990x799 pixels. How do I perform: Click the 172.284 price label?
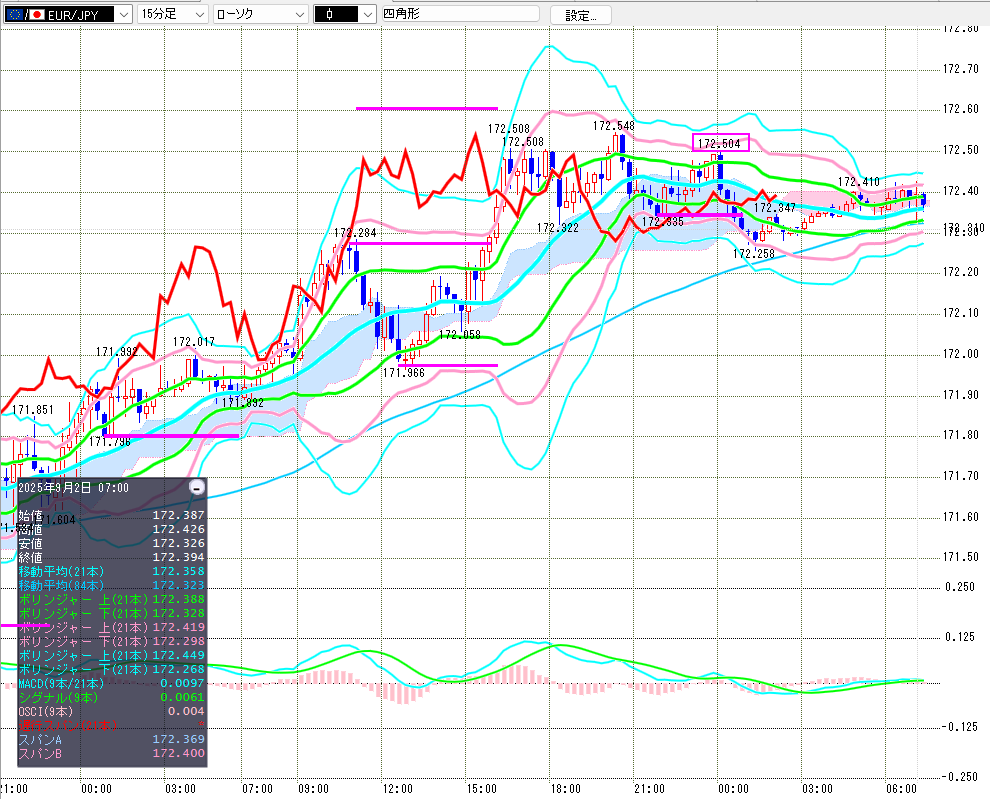click(x=355, y=233)
